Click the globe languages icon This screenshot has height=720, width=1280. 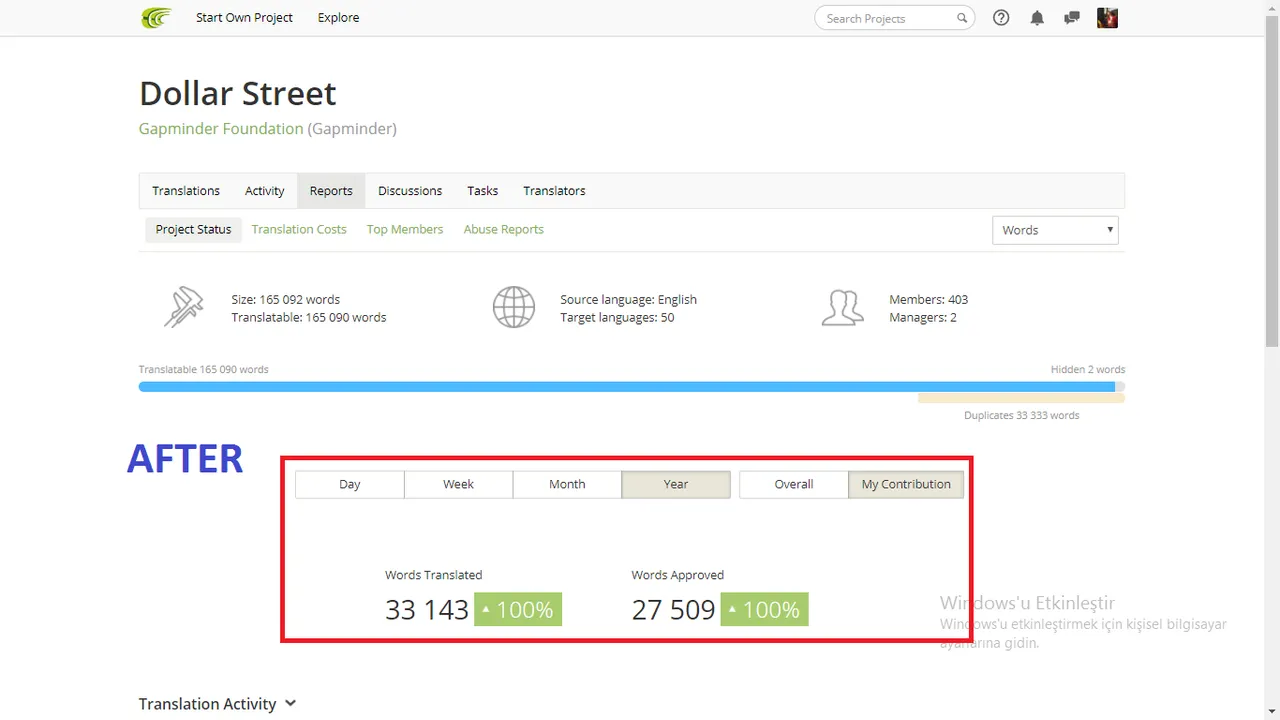click(514, 308)
